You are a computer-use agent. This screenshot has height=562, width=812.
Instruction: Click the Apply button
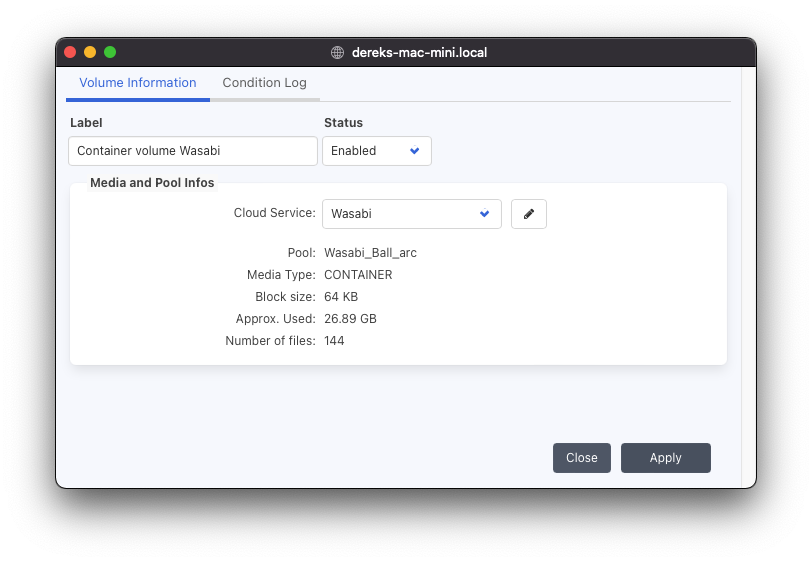coord(665,458)
